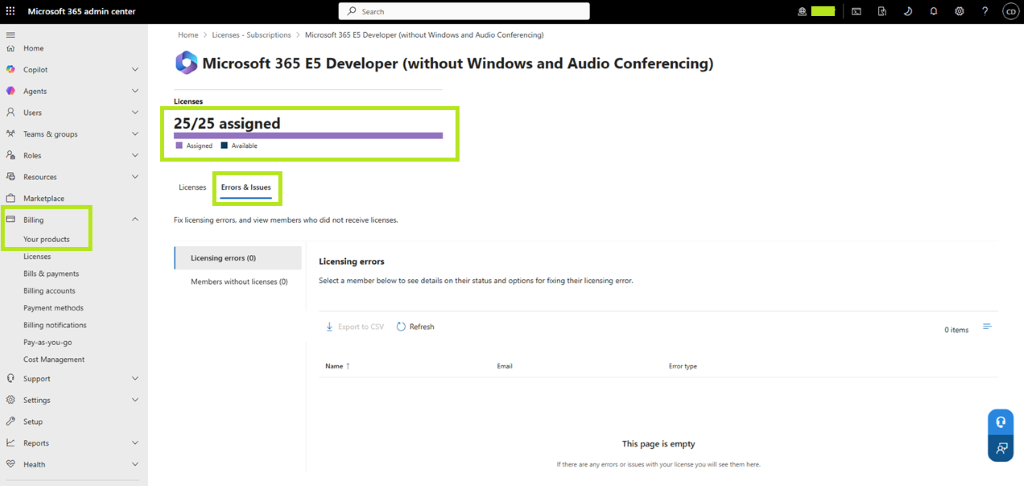The height and width of the screenshot is (486, 1024).
Task: Click the Error type column header
Action: click(x=683, y=366)
